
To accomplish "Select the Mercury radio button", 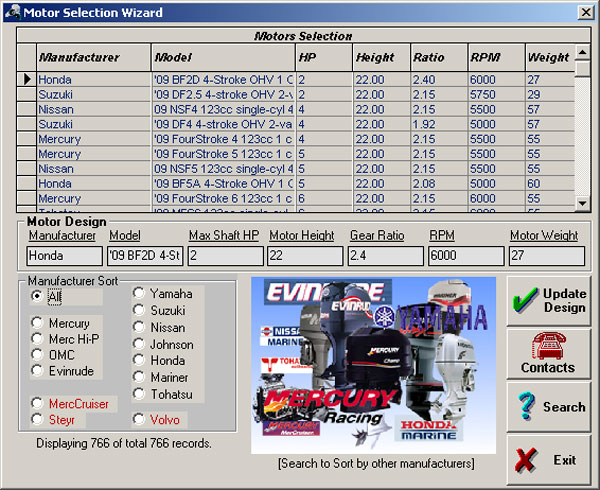I will pos(37,322).
